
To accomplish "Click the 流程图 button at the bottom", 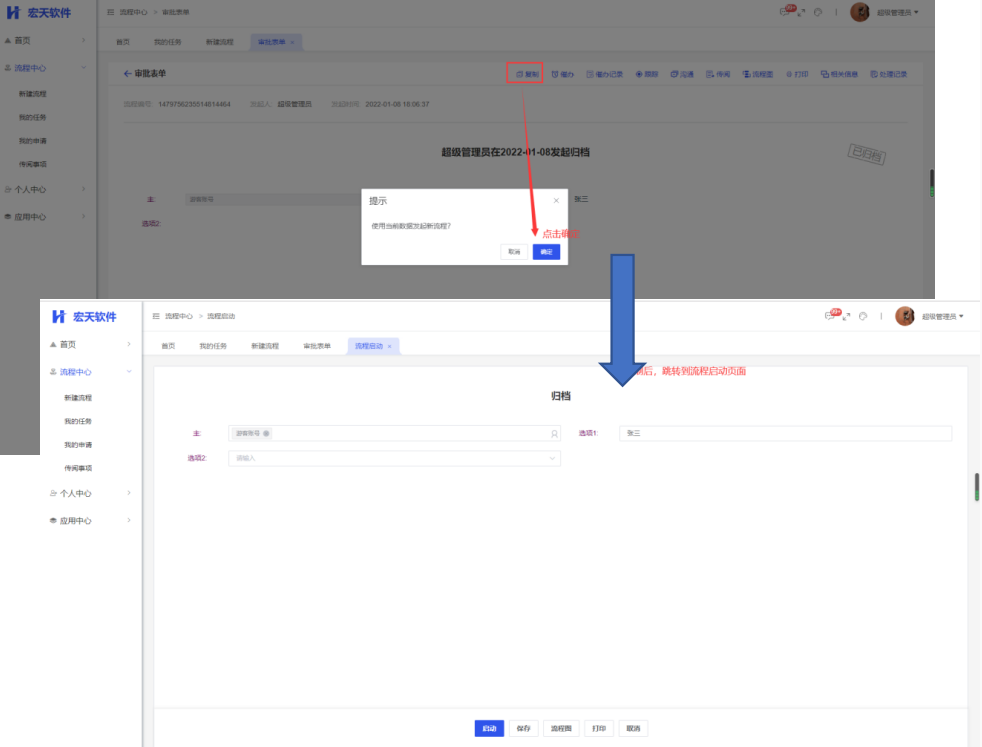I will 561,728.
